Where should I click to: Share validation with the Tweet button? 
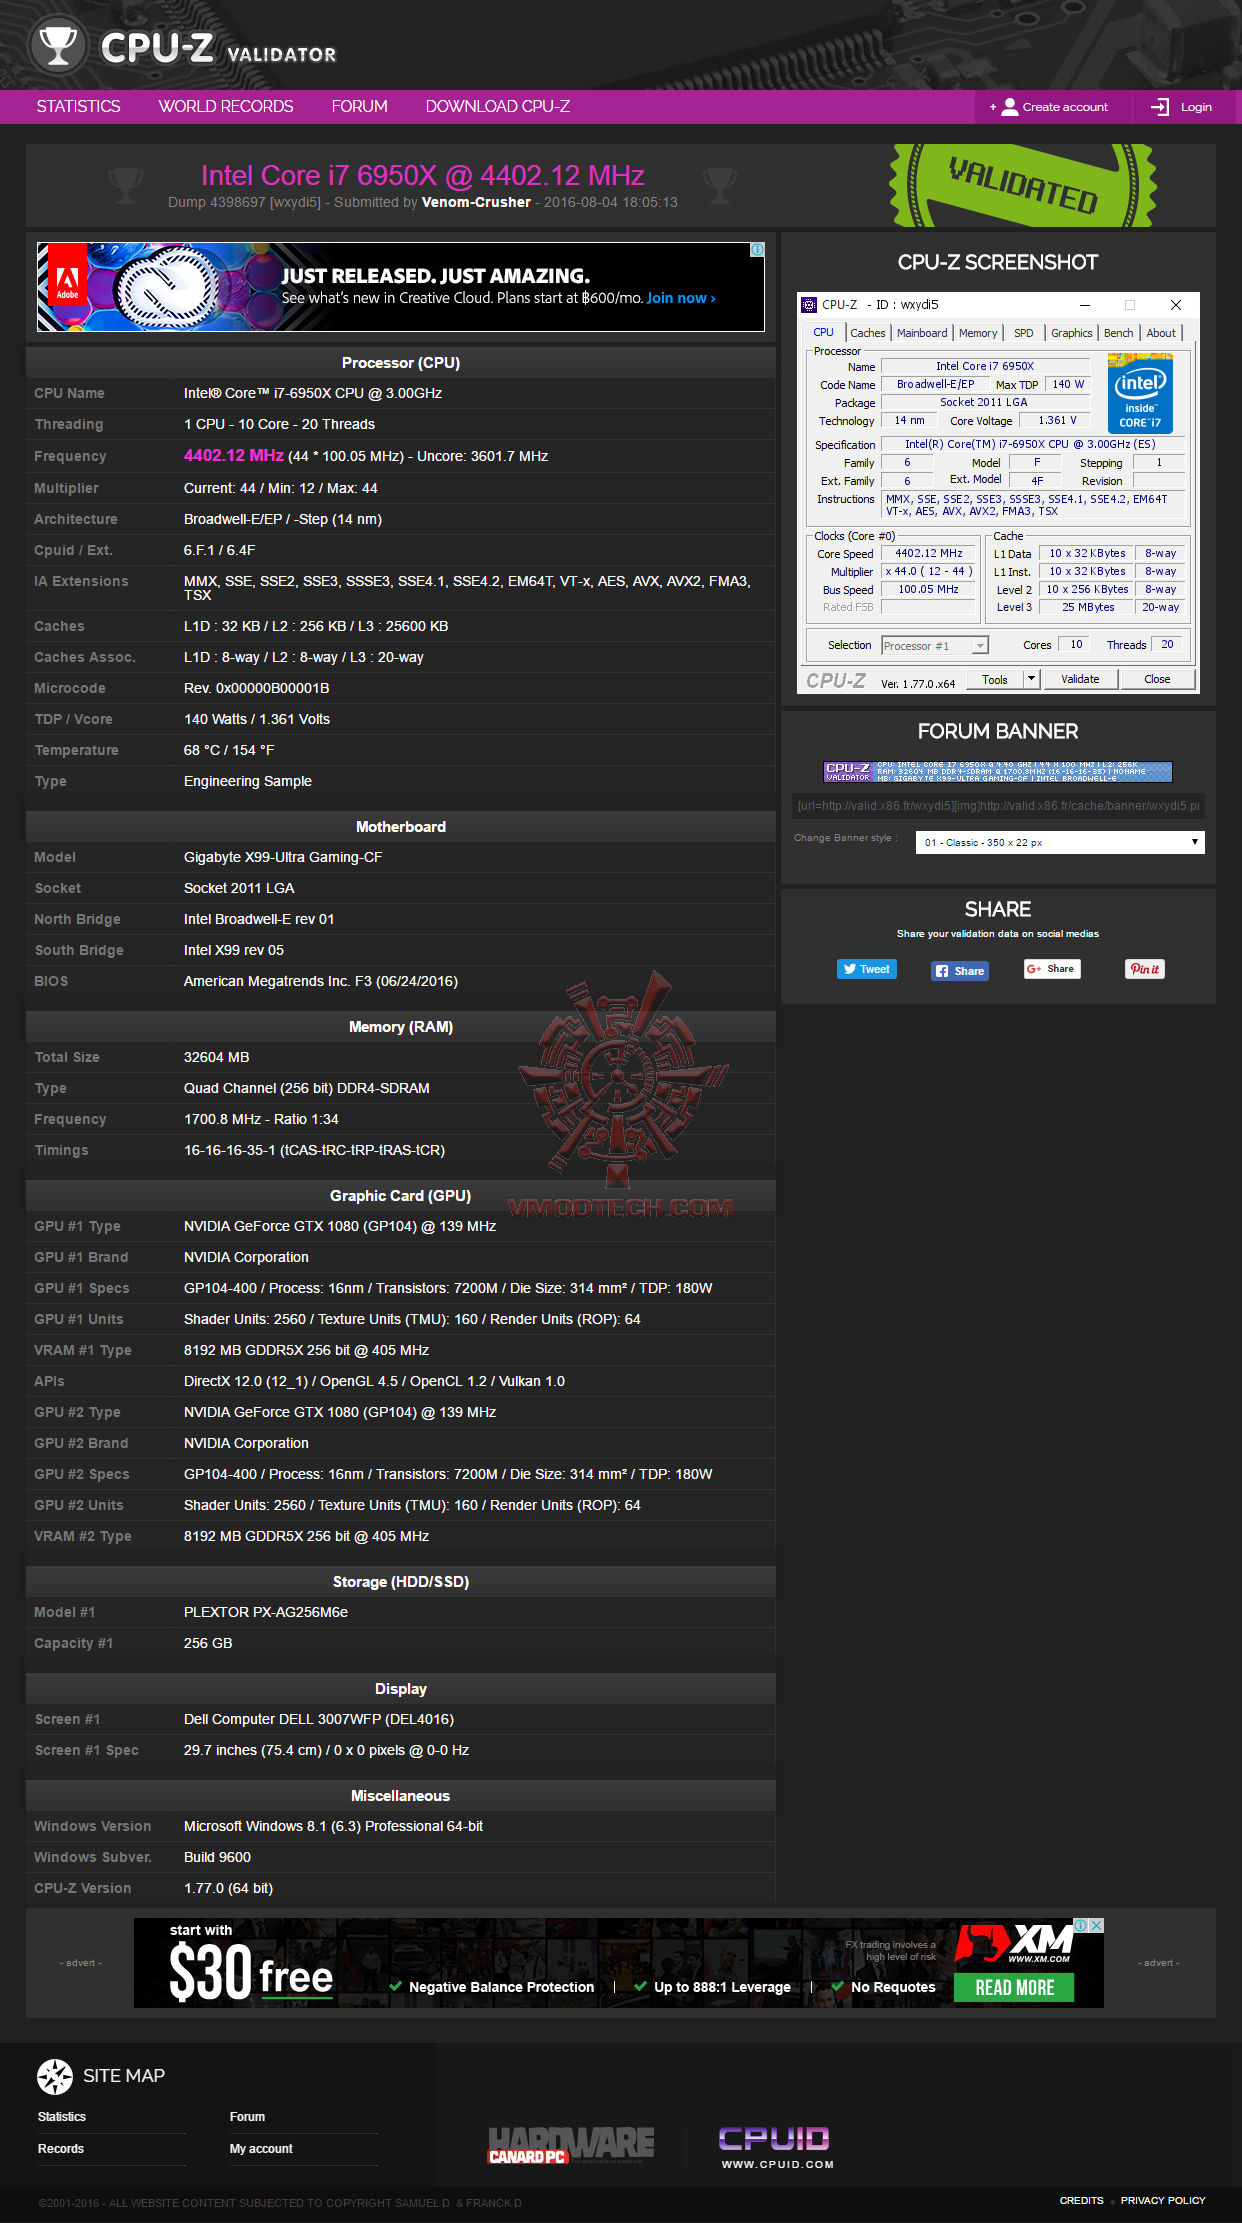click(x=867, y=969)
